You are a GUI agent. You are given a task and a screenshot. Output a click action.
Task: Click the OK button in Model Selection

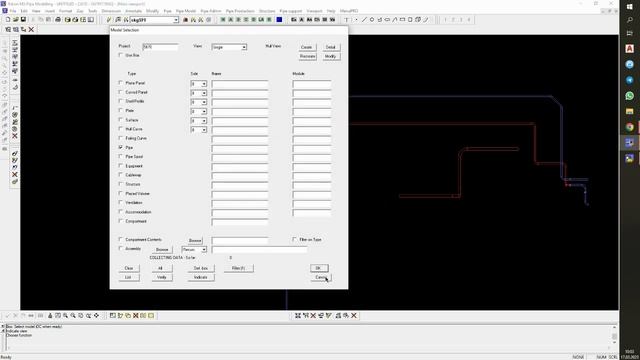(x=319, y=268)
